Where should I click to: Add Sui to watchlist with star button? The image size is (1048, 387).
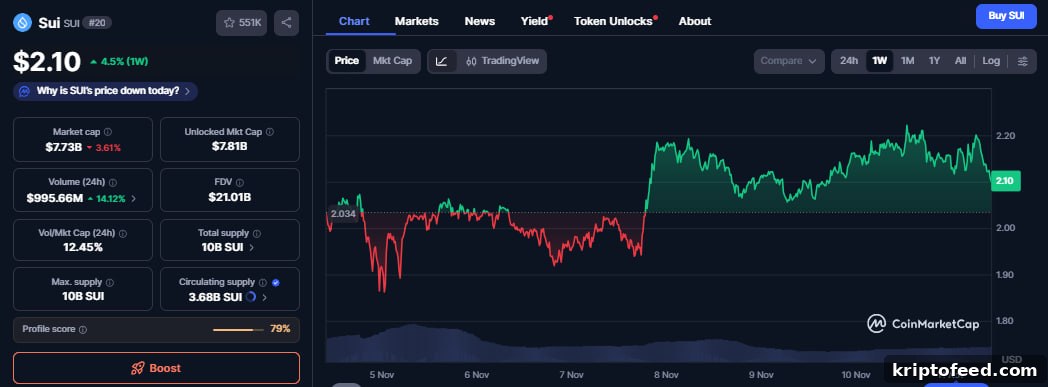(242, 23)
